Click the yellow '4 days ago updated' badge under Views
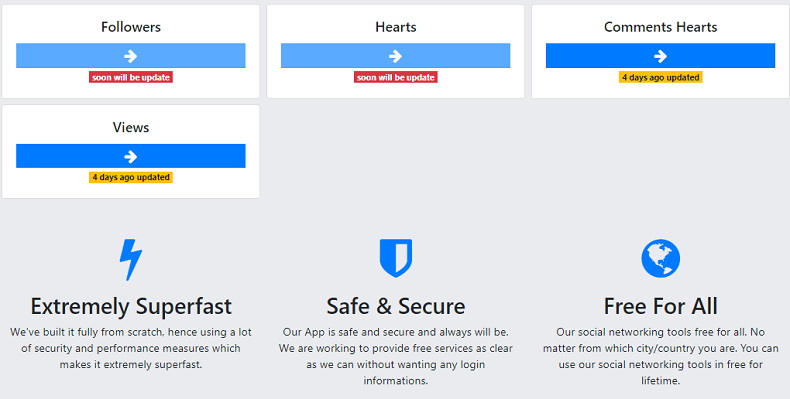 click(x=131, y=177)
